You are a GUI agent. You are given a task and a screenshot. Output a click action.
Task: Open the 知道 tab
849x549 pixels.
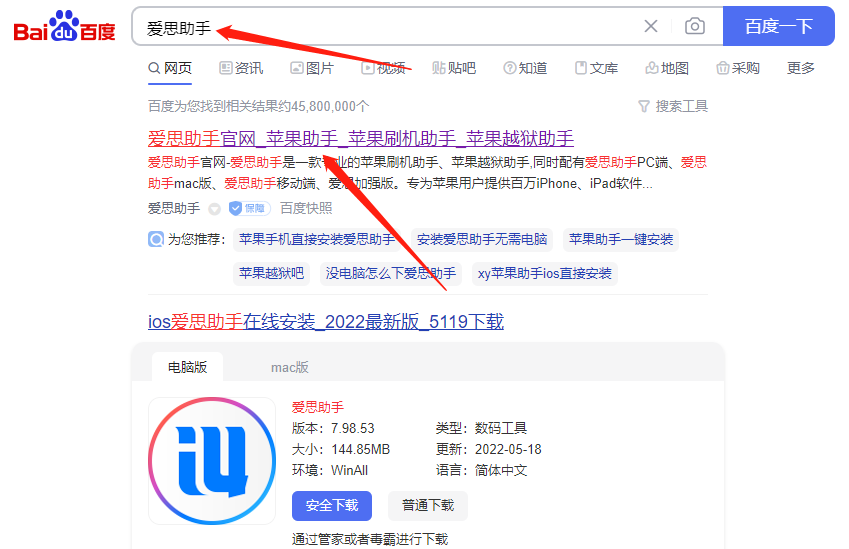(x=525, y=68)
